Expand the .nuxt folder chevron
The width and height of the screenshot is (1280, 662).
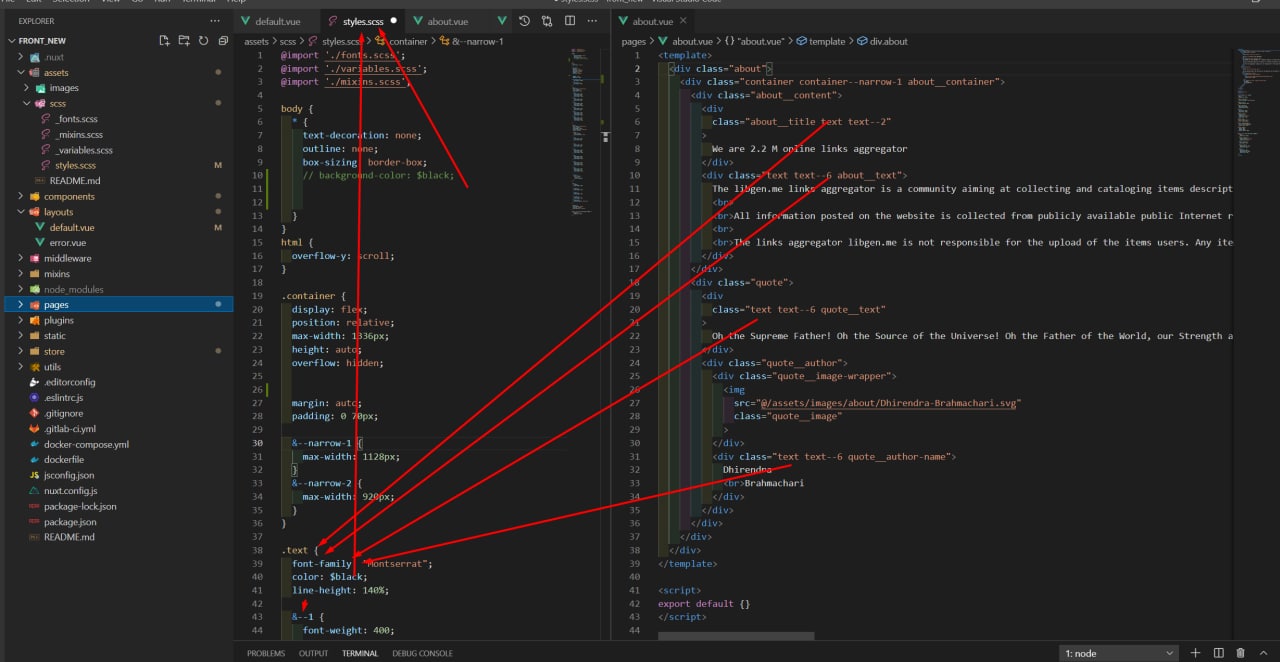(20, 57)
